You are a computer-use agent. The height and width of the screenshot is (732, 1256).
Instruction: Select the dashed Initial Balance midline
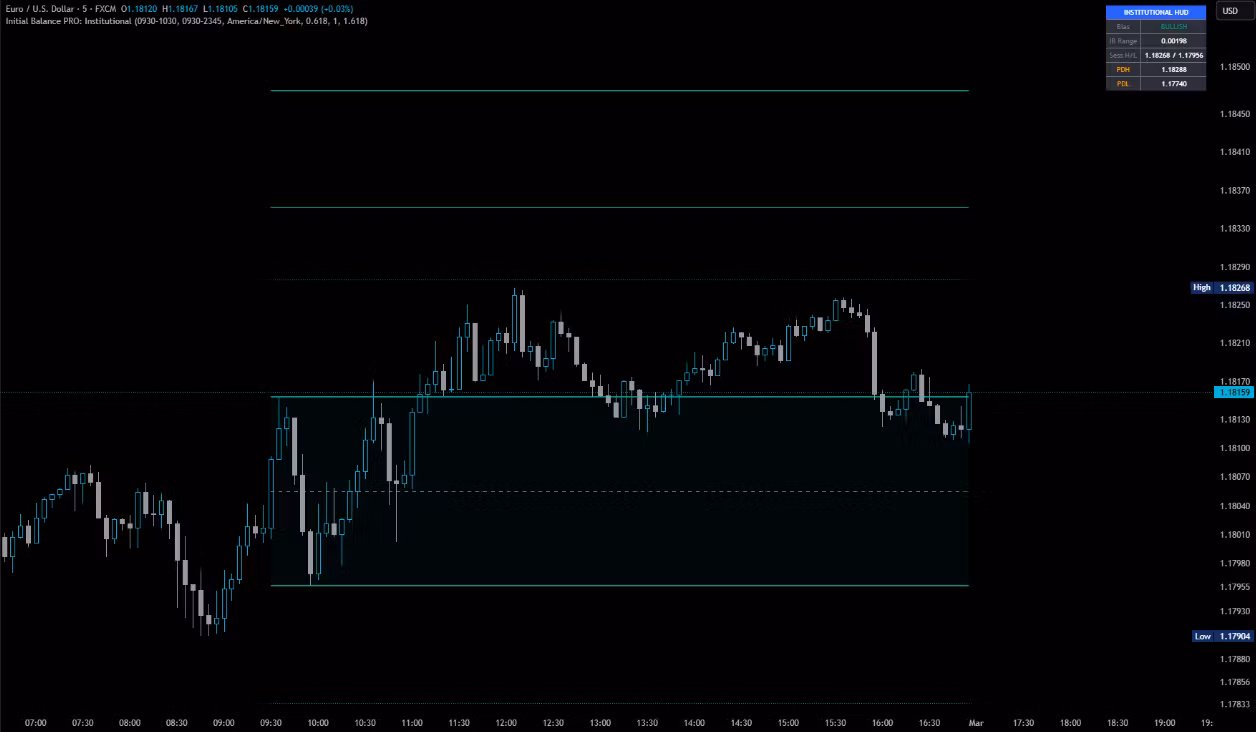(620, 491)
